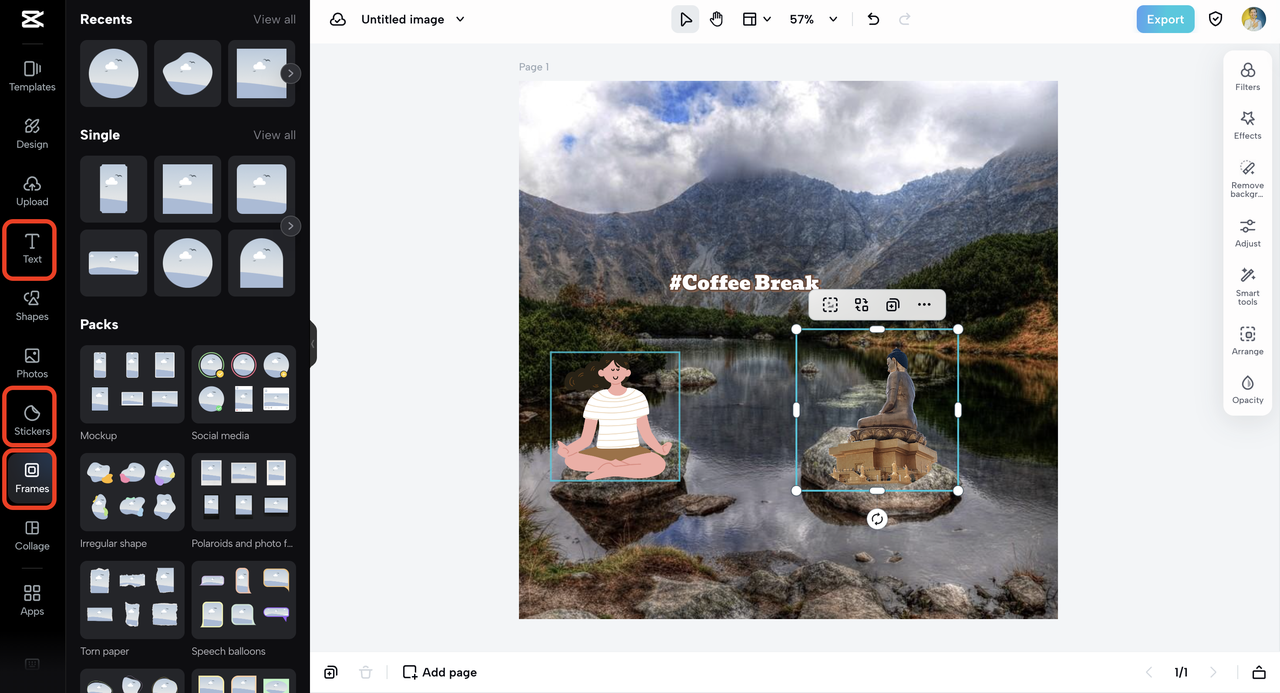The width and height of the screenshot is (1280, 693).
Task: Open the Photos panel
Action: pos(32,363)
